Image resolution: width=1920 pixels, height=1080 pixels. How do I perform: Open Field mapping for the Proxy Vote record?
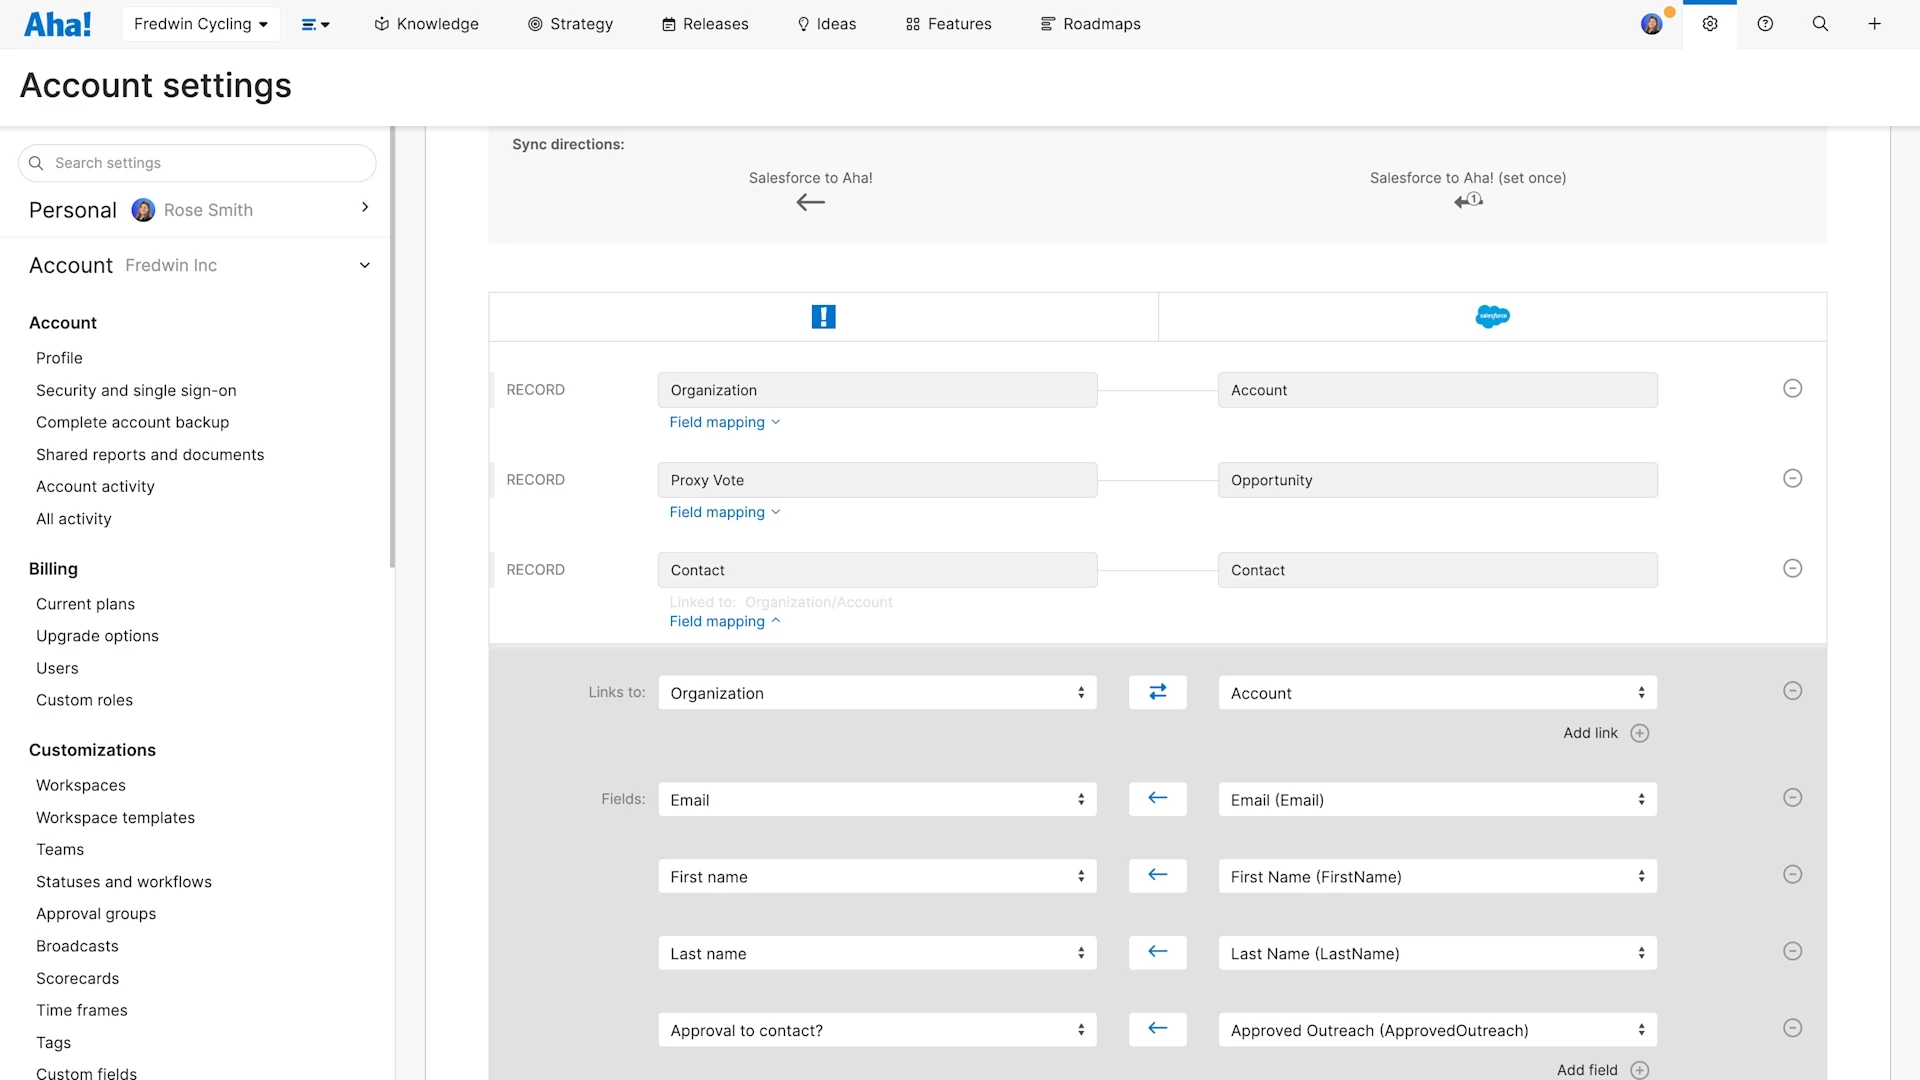click(724, 512)
